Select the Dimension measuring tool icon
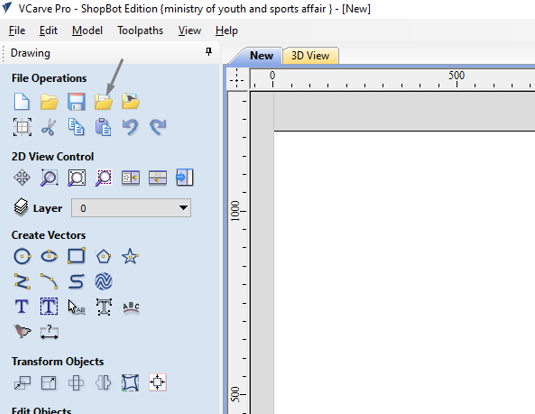 [x=49, y=332]
